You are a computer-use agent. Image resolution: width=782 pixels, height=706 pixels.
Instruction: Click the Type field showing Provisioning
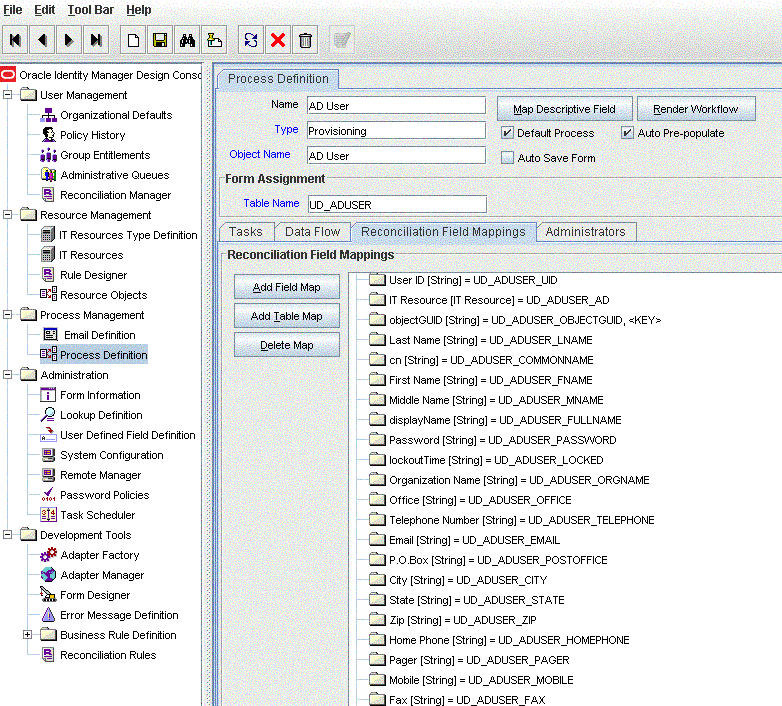[x=396, y=131]
